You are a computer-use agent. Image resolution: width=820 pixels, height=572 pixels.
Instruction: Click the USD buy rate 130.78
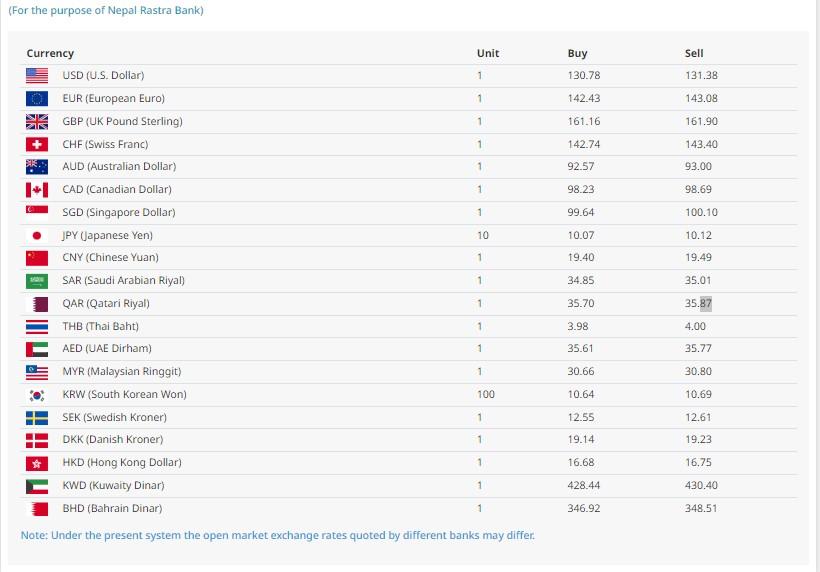coord(584,76)
